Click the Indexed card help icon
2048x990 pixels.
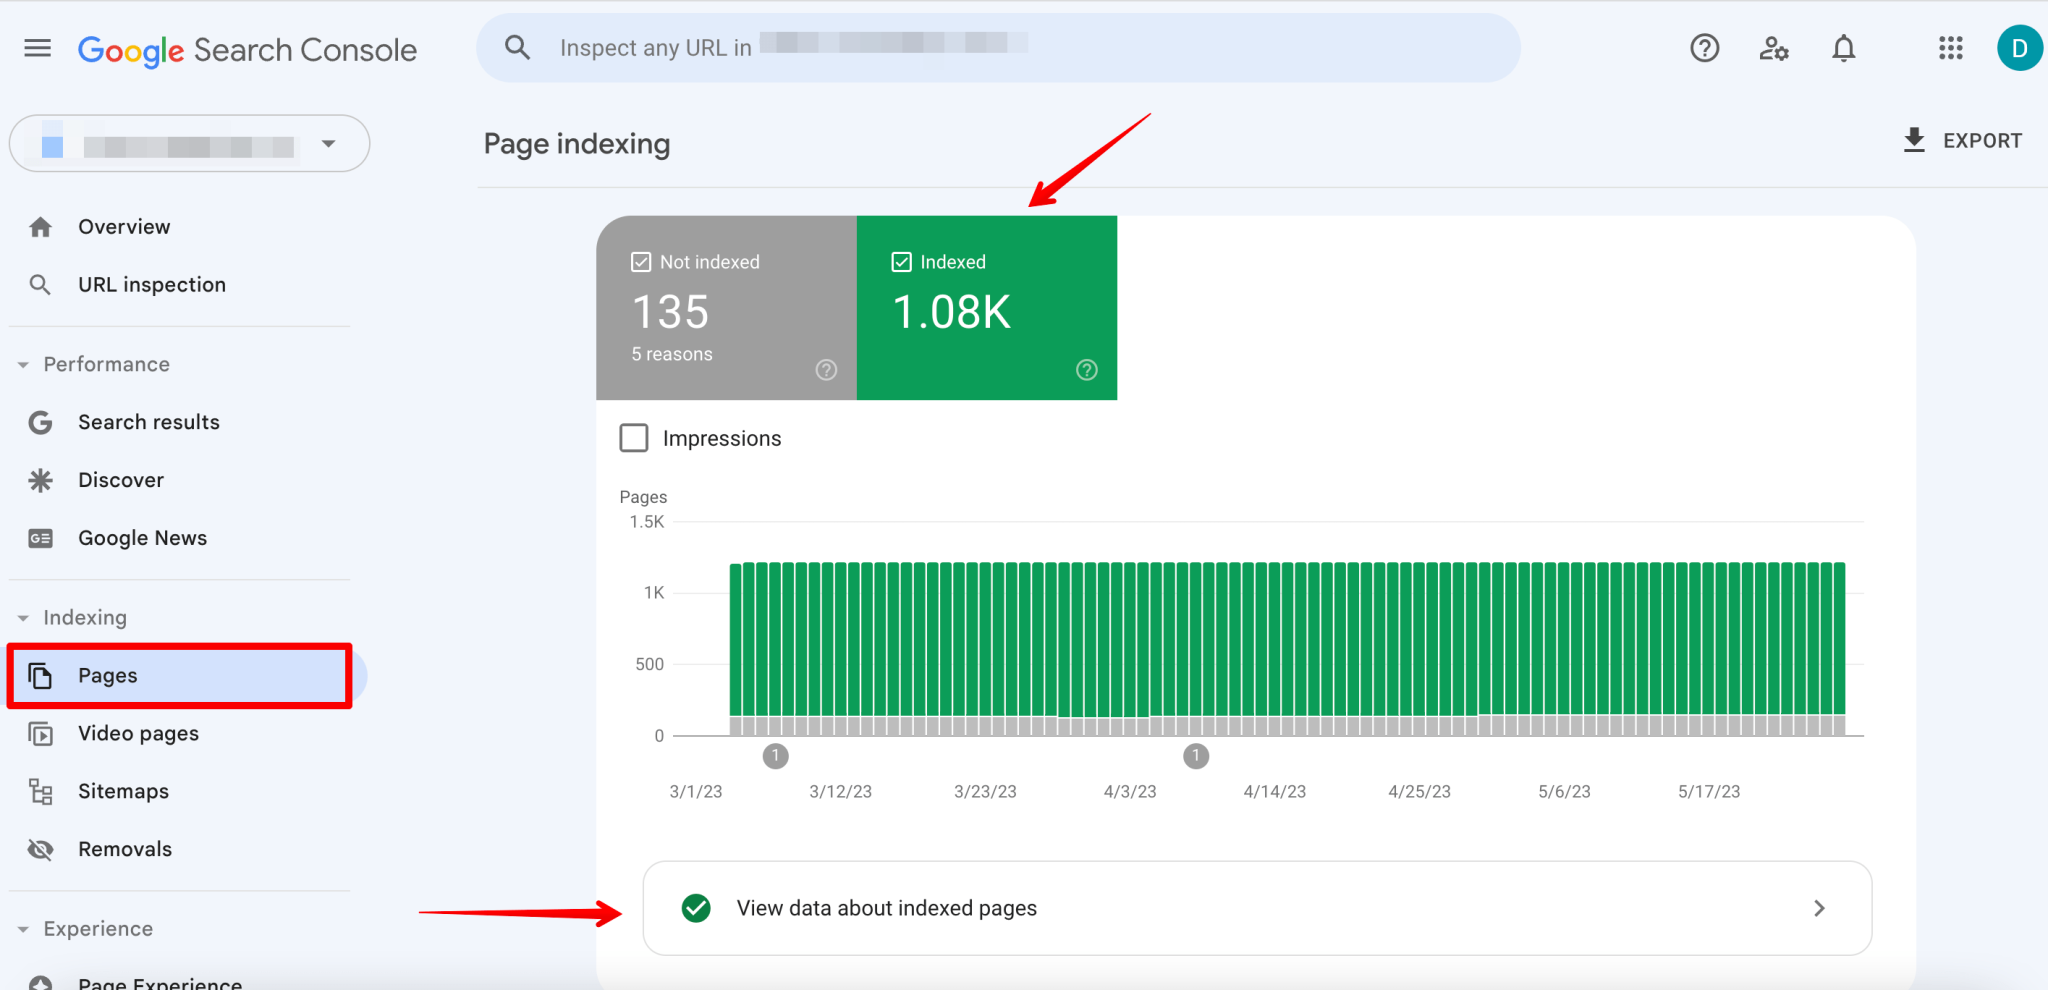pos(1087,370)
